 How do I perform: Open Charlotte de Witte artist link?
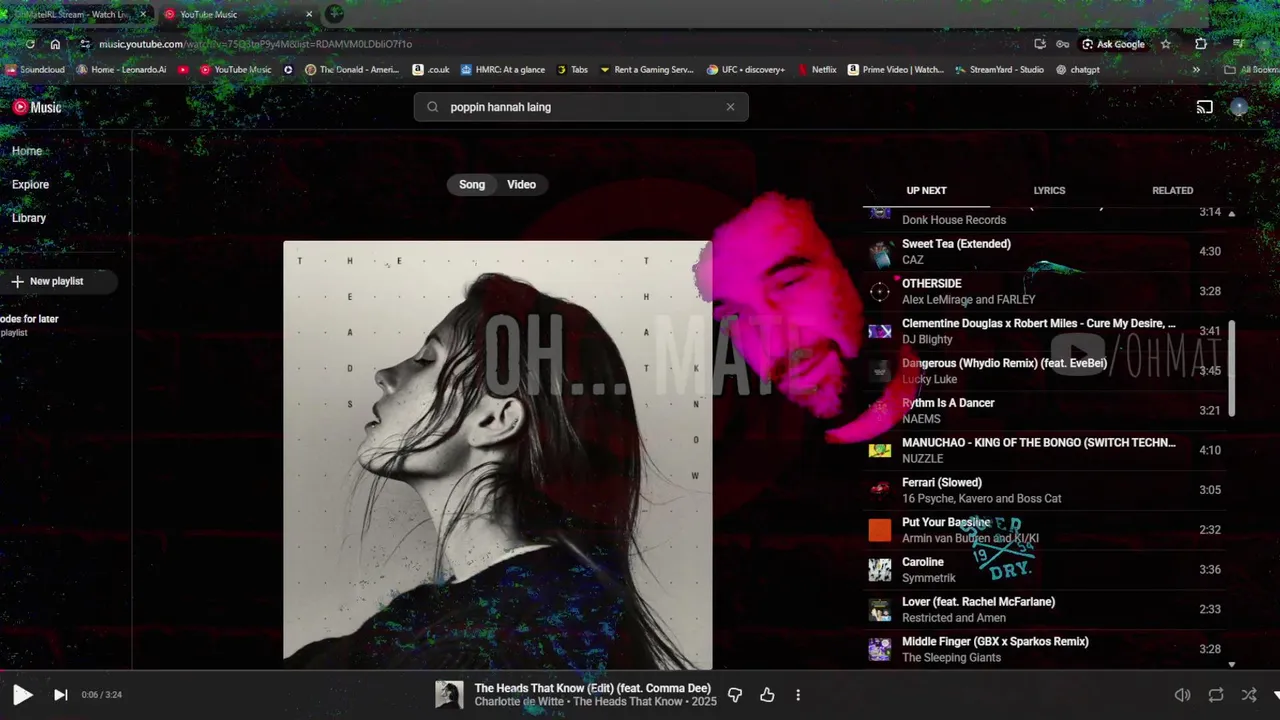pyautogui.click(x=519, y=702)
